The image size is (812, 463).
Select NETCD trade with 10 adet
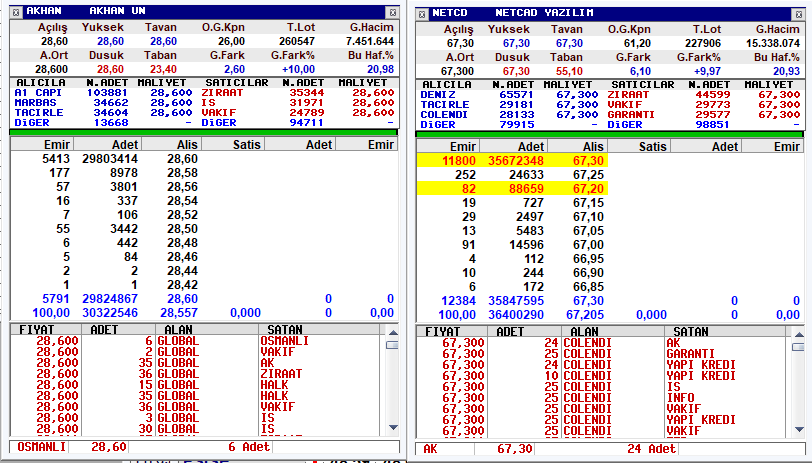pyautogui.click(x=602, y=376)
